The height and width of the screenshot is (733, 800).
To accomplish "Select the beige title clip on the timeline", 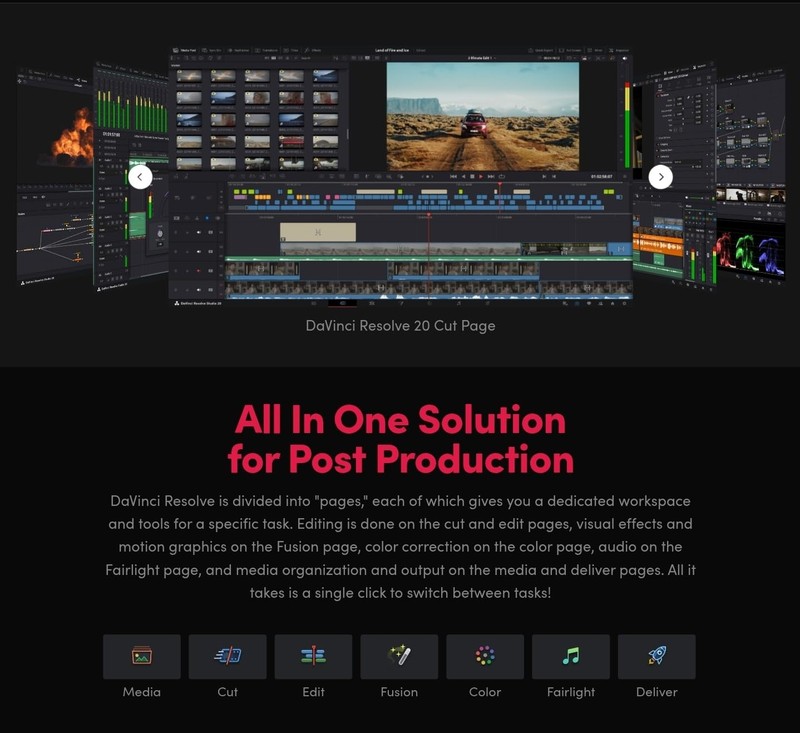I will 318,232.
